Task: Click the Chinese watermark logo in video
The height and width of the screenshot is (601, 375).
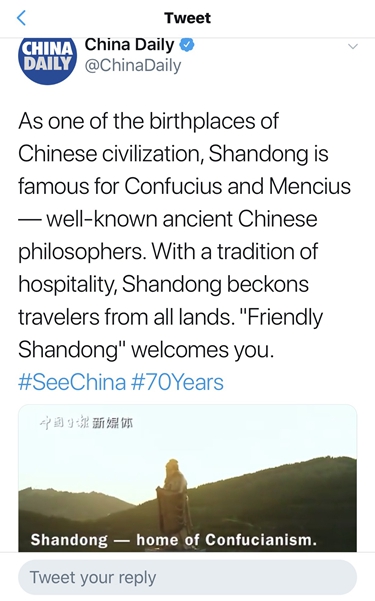Action: 87,423
